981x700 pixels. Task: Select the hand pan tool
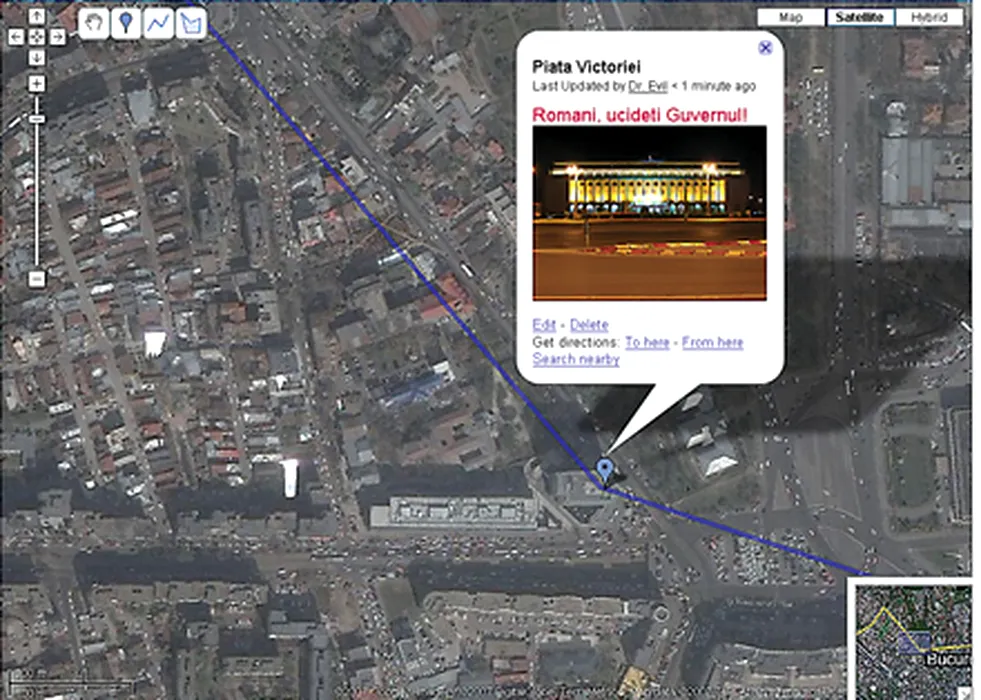tap(94, 23)
